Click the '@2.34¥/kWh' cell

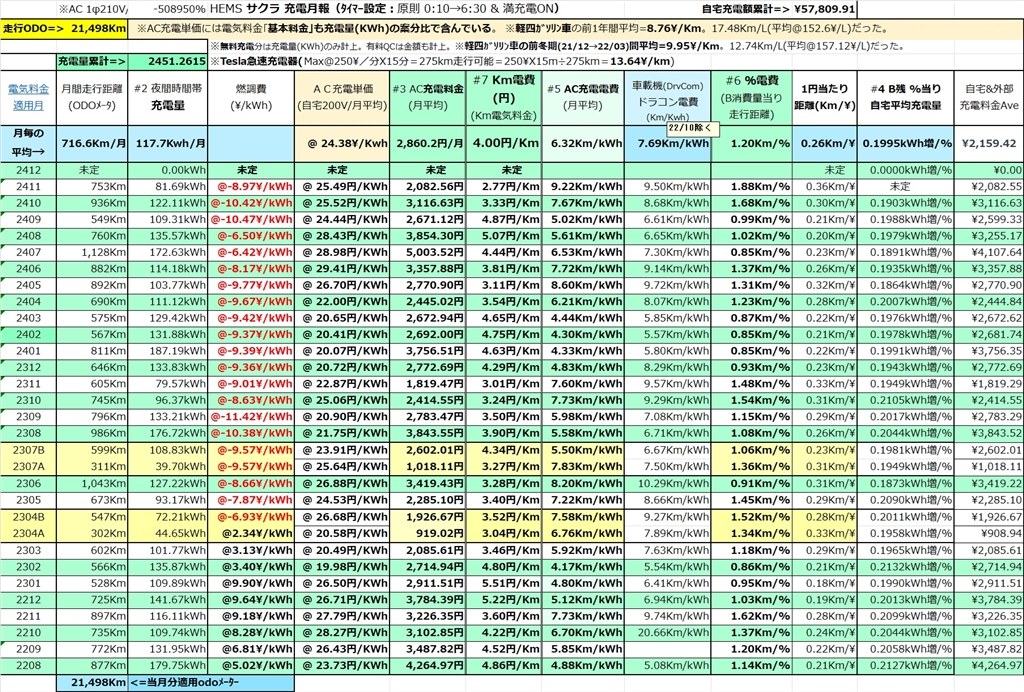[x=251, y=533]
